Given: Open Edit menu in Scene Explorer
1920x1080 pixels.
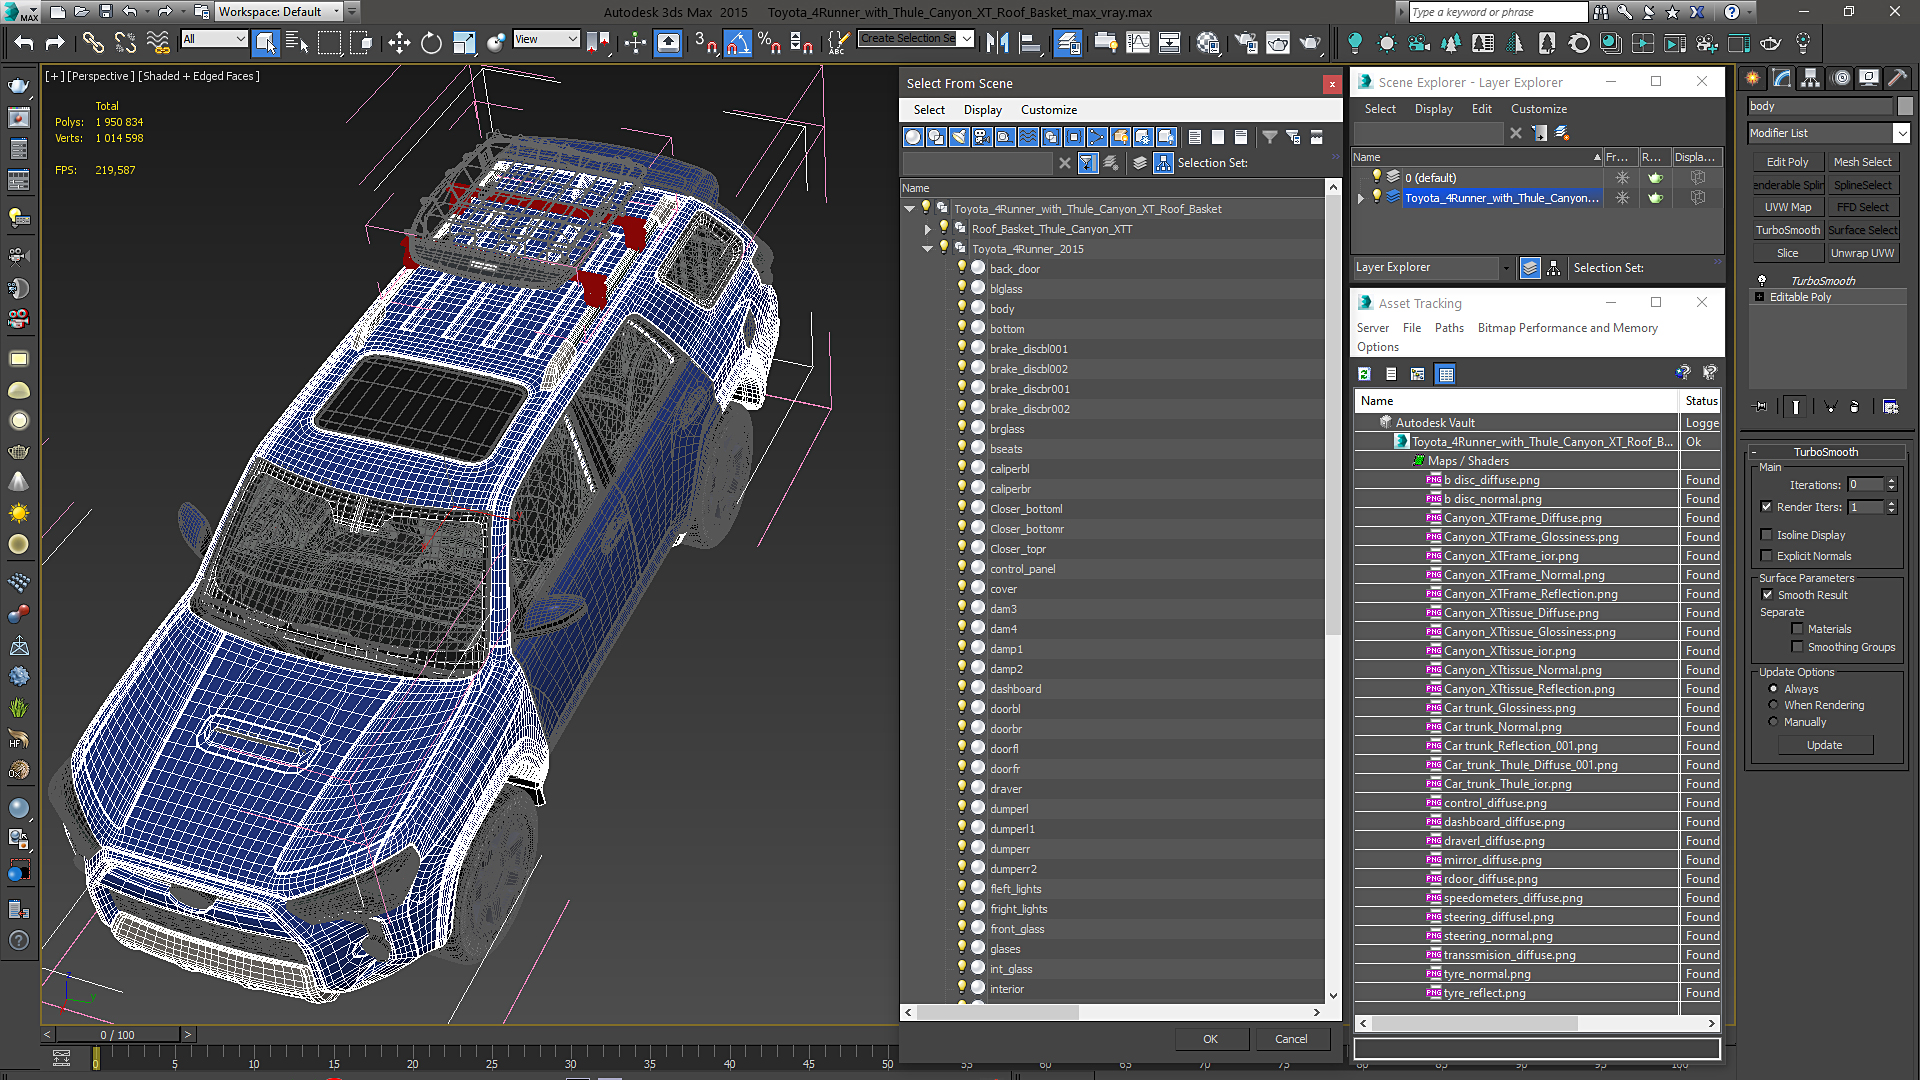Looking at the screenshot, I should (1481, 109).
